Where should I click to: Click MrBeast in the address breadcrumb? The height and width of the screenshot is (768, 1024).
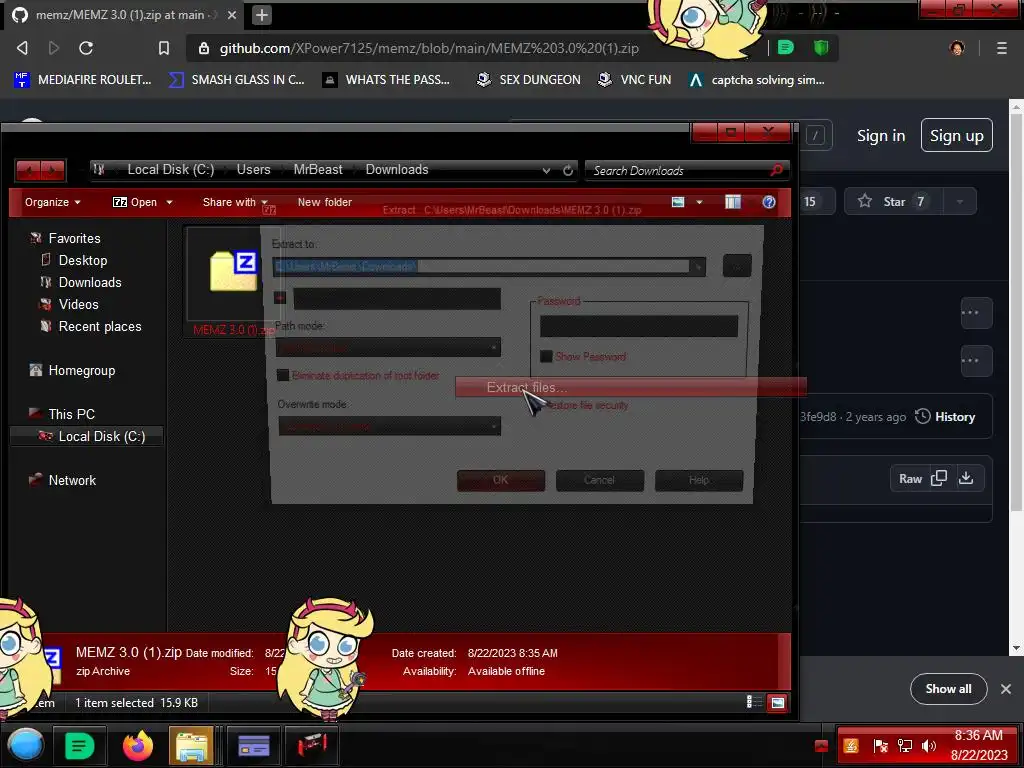[318, 170]
